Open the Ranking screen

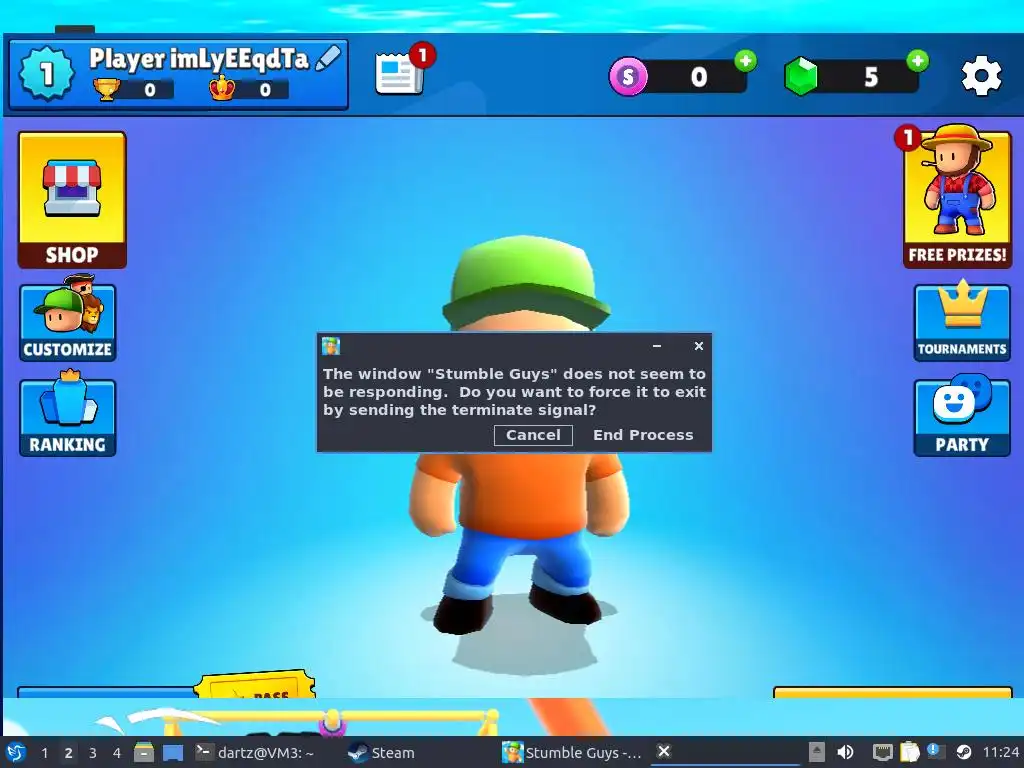[68, 415]
